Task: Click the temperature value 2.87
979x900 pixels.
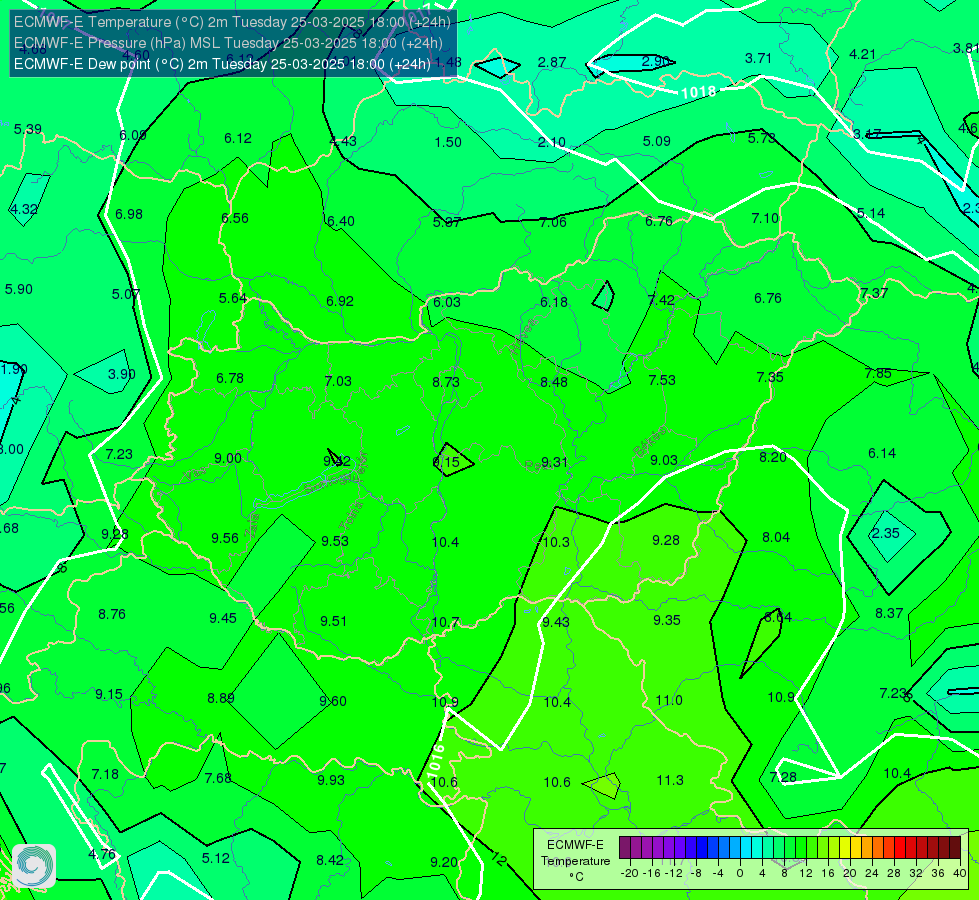Action: tap(552, 62)
